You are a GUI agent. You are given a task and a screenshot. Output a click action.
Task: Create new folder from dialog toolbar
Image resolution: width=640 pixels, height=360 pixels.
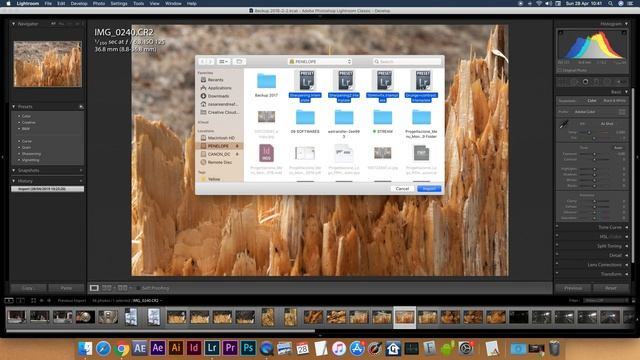click(x=239, y=62)
